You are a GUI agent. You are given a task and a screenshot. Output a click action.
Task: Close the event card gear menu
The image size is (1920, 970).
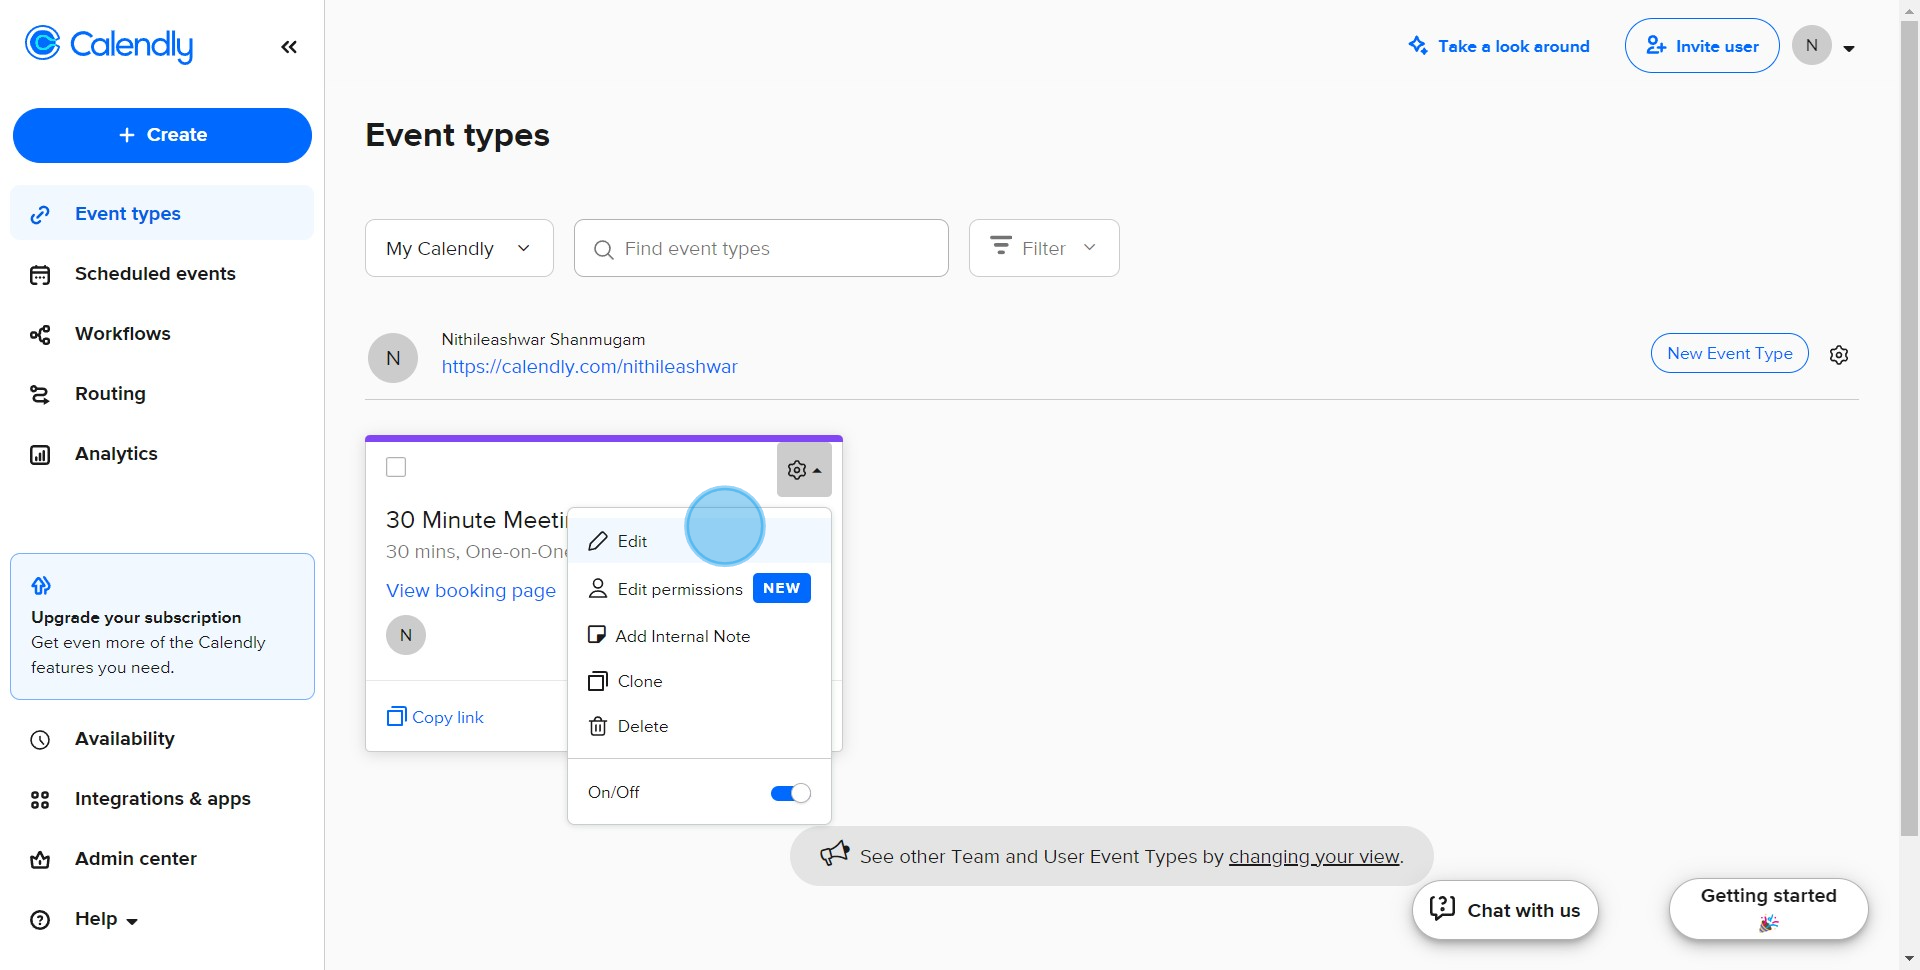804,470
